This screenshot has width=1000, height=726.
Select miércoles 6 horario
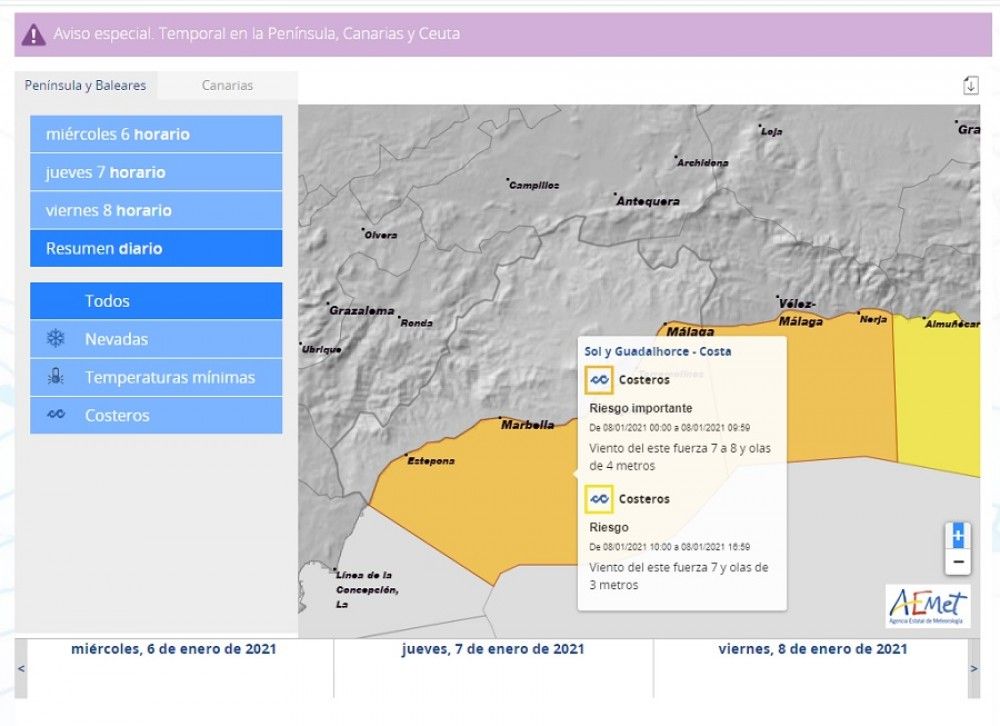(156, 134)
